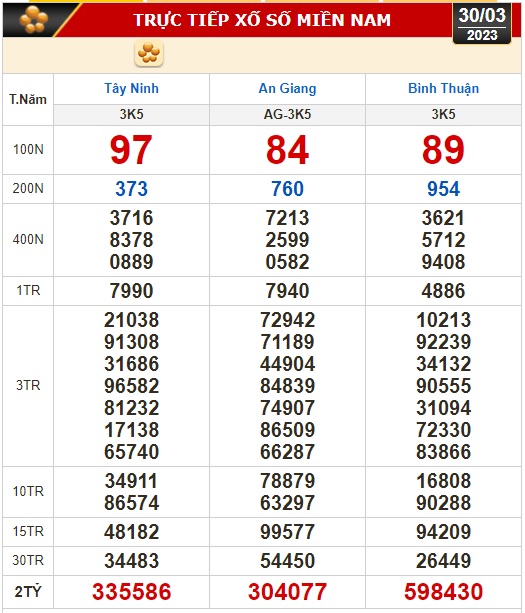
Task: Click the 15TR number 48182
Action: pyautogui.click(x=131, y=532)
